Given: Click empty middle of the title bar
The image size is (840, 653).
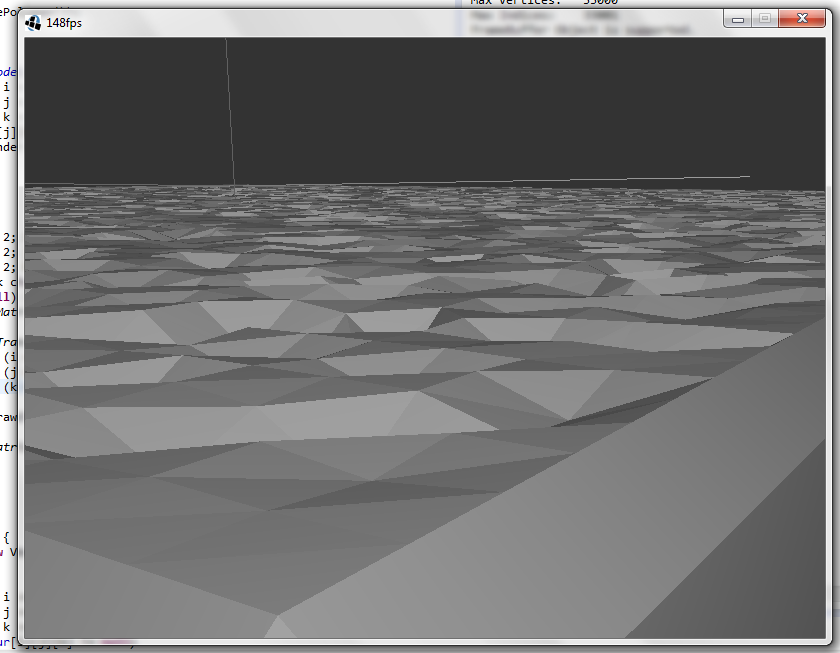Looking at the screenshot, I should point(400,22).
